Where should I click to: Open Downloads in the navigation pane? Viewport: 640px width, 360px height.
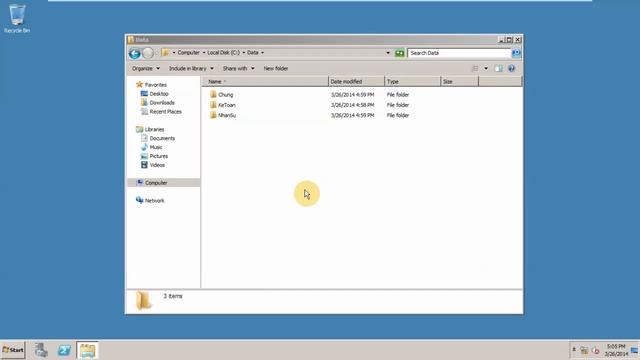(x=162, y=103)
